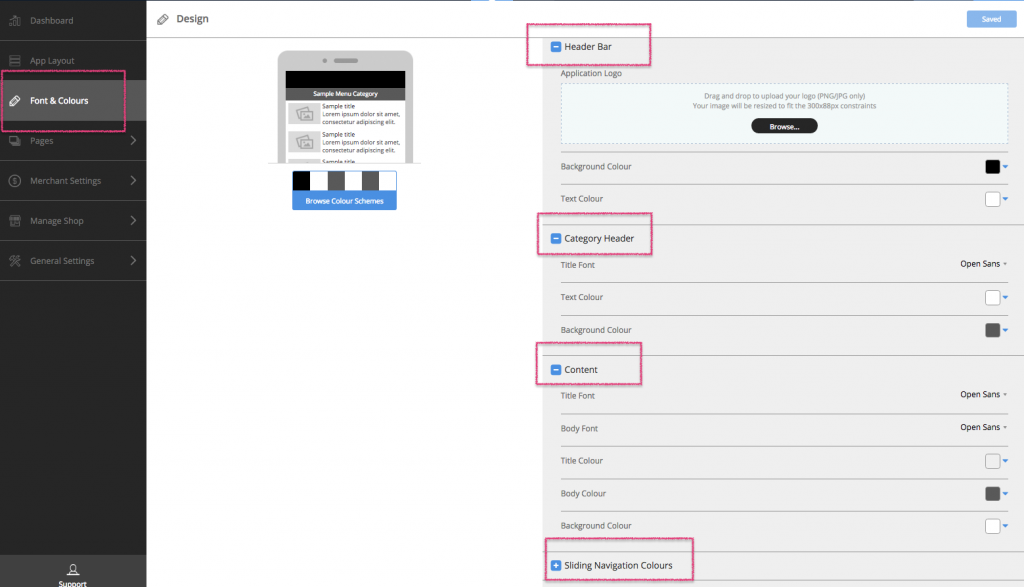Click the Support icon at the bottom

73,570
